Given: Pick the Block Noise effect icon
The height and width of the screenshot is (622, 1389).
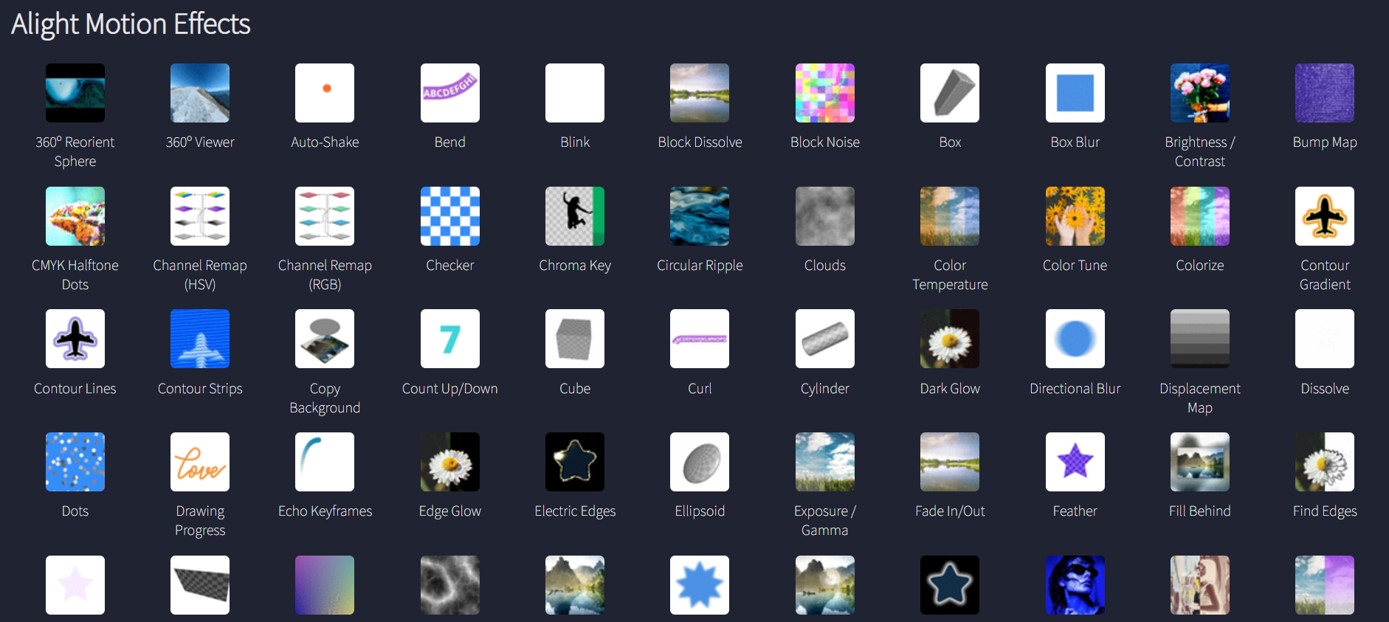Looking at the screenshot, I should click(825, 93).
